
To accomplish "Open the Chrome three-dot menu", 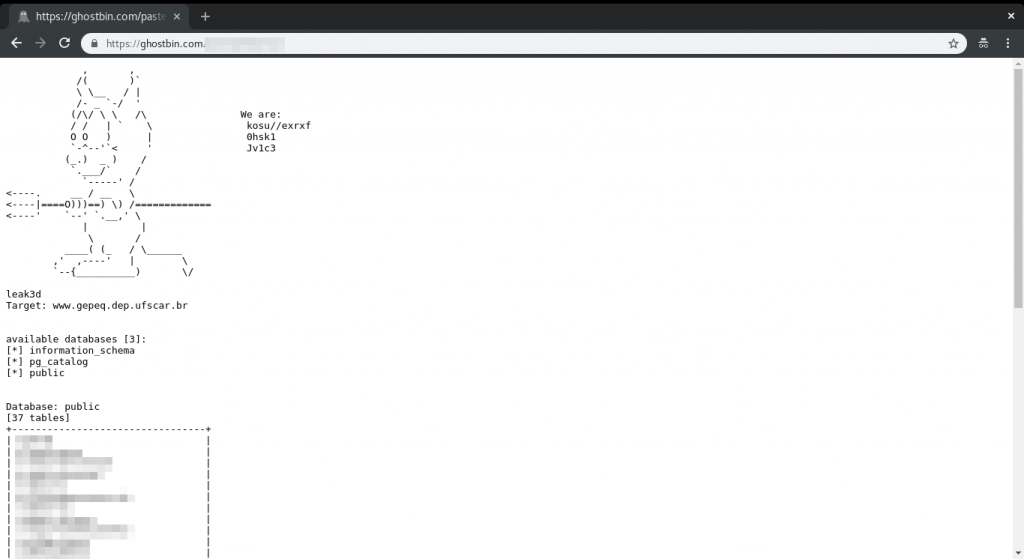I will (x=1008, y=44).
